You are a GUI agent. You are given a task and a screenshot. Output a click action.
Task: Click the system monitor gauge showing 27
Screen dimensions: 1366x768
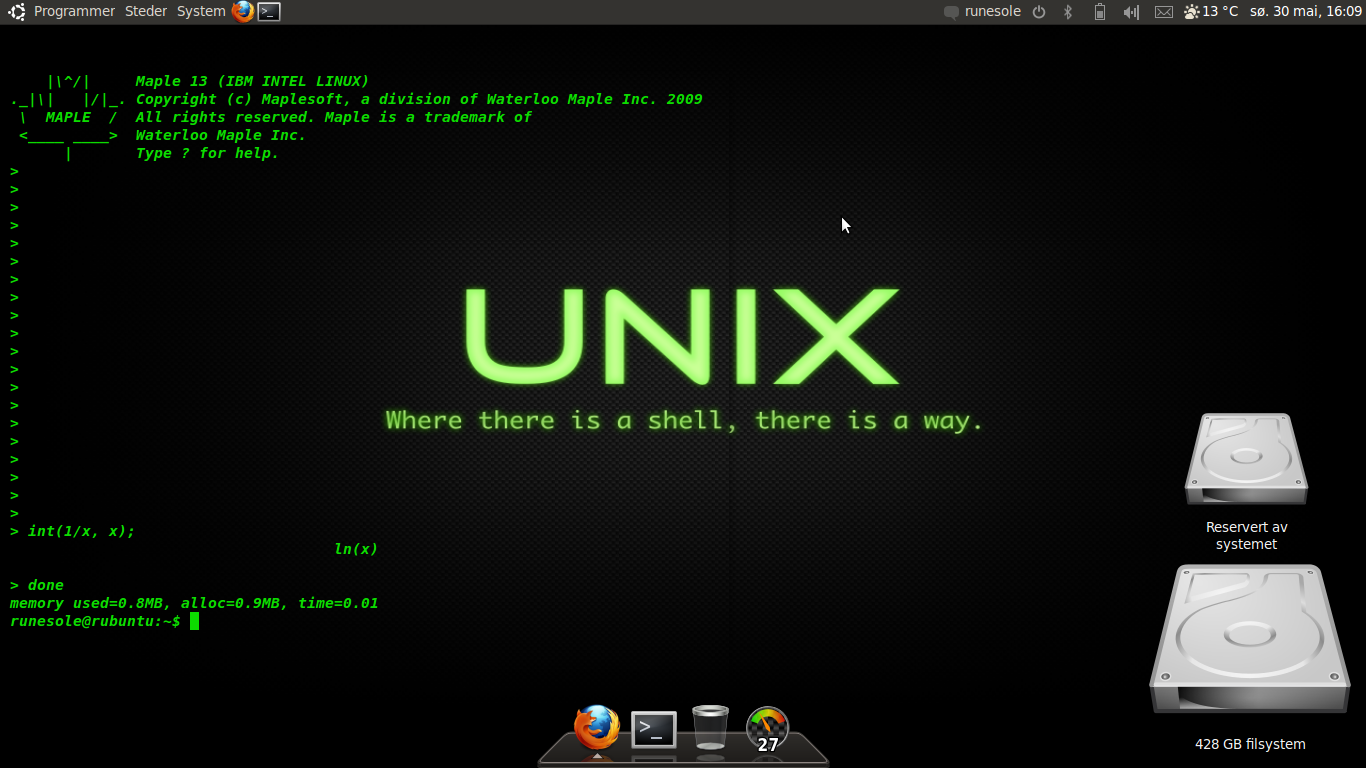(x=767, y=730)
